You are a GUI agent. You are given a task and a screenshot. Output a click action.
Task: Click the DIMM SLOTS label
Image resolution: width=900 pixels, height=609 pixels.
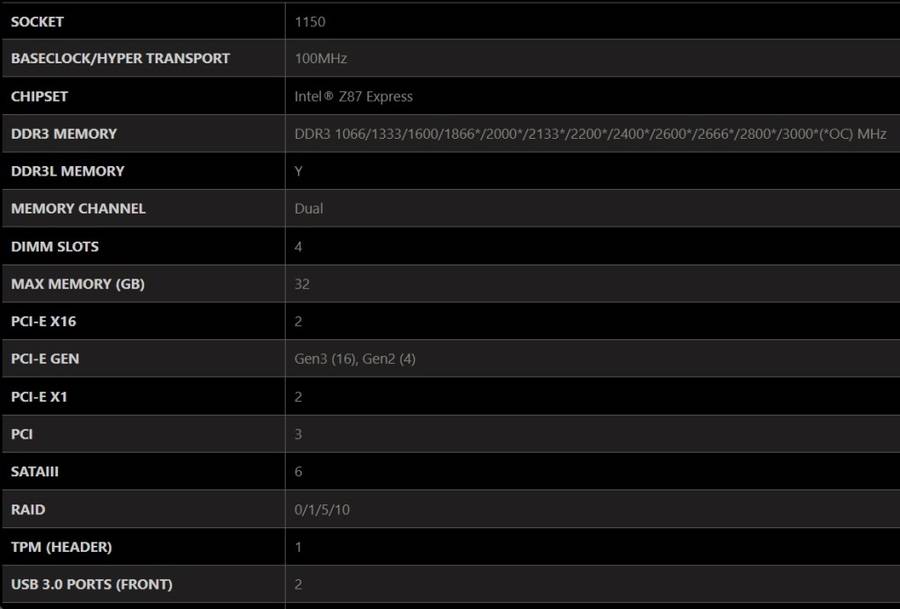pos(54,246)
